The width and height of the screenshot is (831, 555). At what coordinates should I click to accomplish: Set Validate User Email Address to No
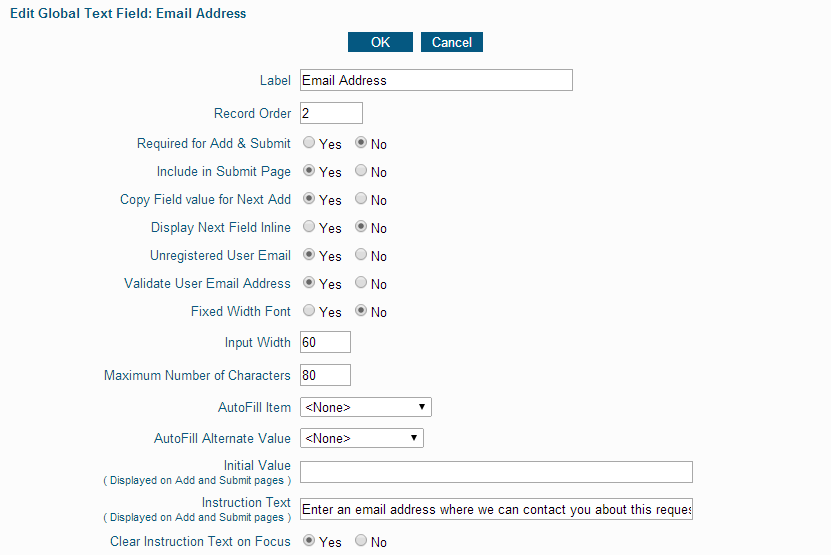[x=361, y=283]
